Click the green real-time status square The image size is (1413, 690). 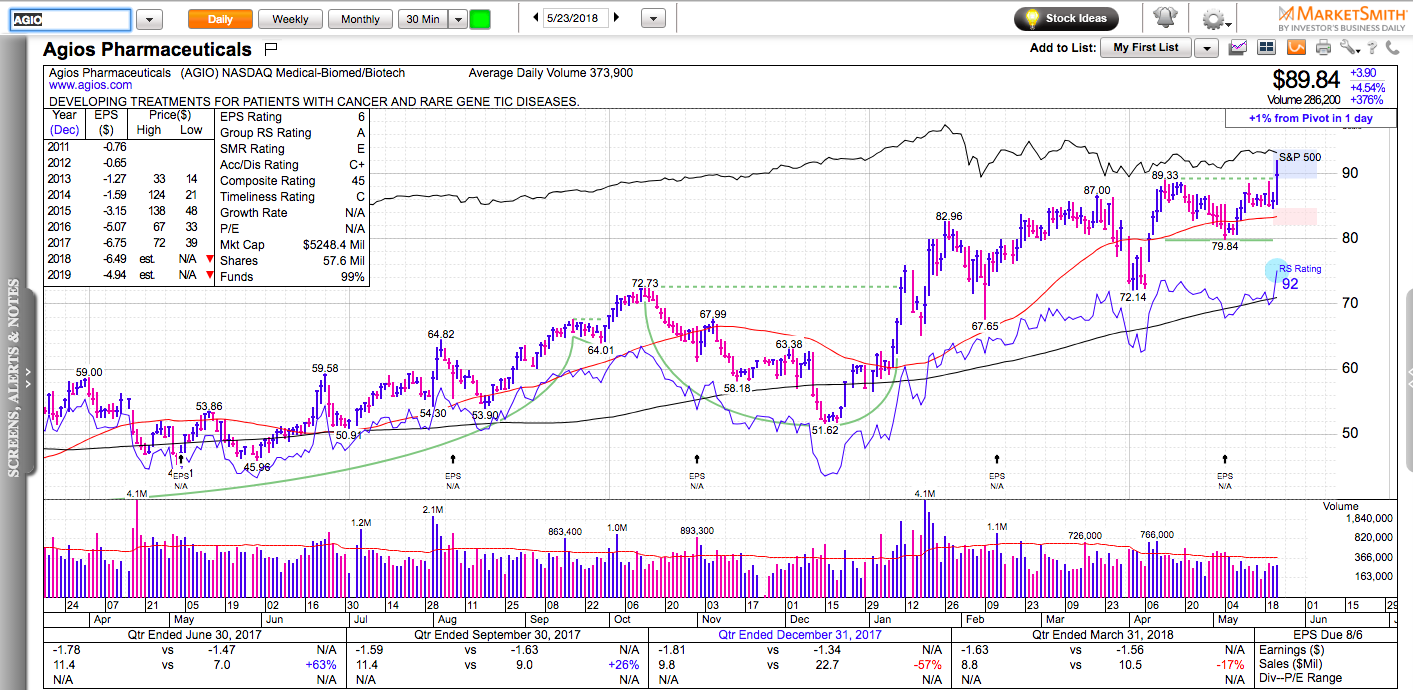tap(480, 19)
